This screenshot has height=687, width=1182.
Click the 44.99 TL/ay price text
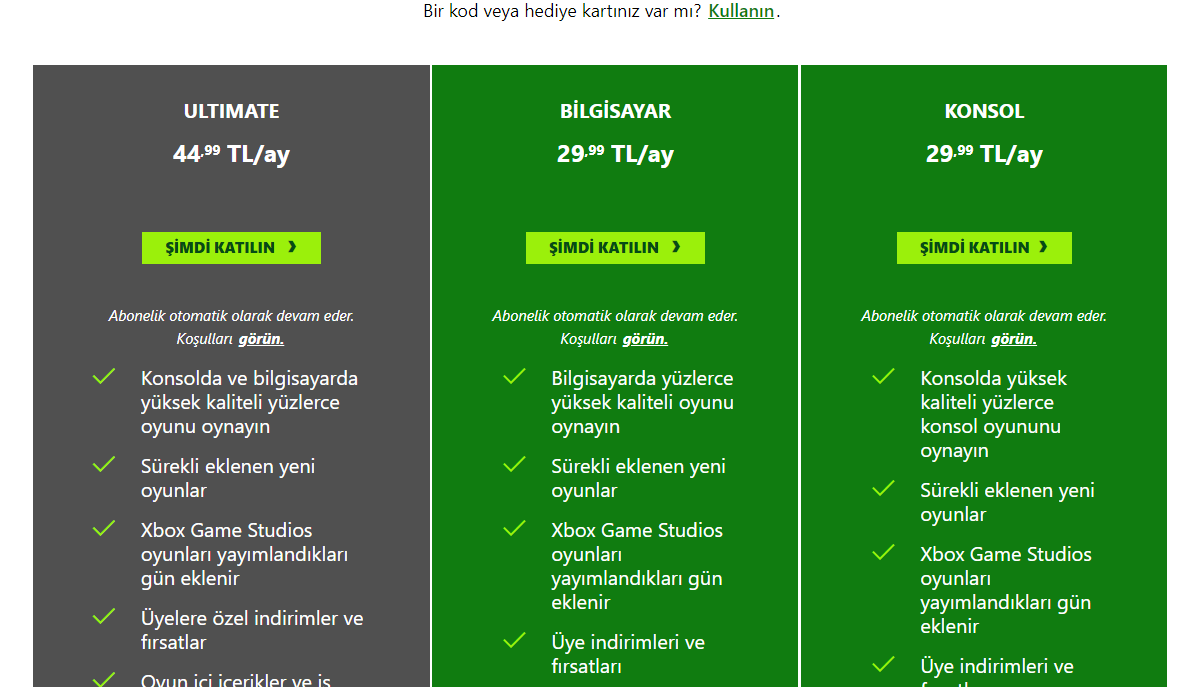click(232, 154)
